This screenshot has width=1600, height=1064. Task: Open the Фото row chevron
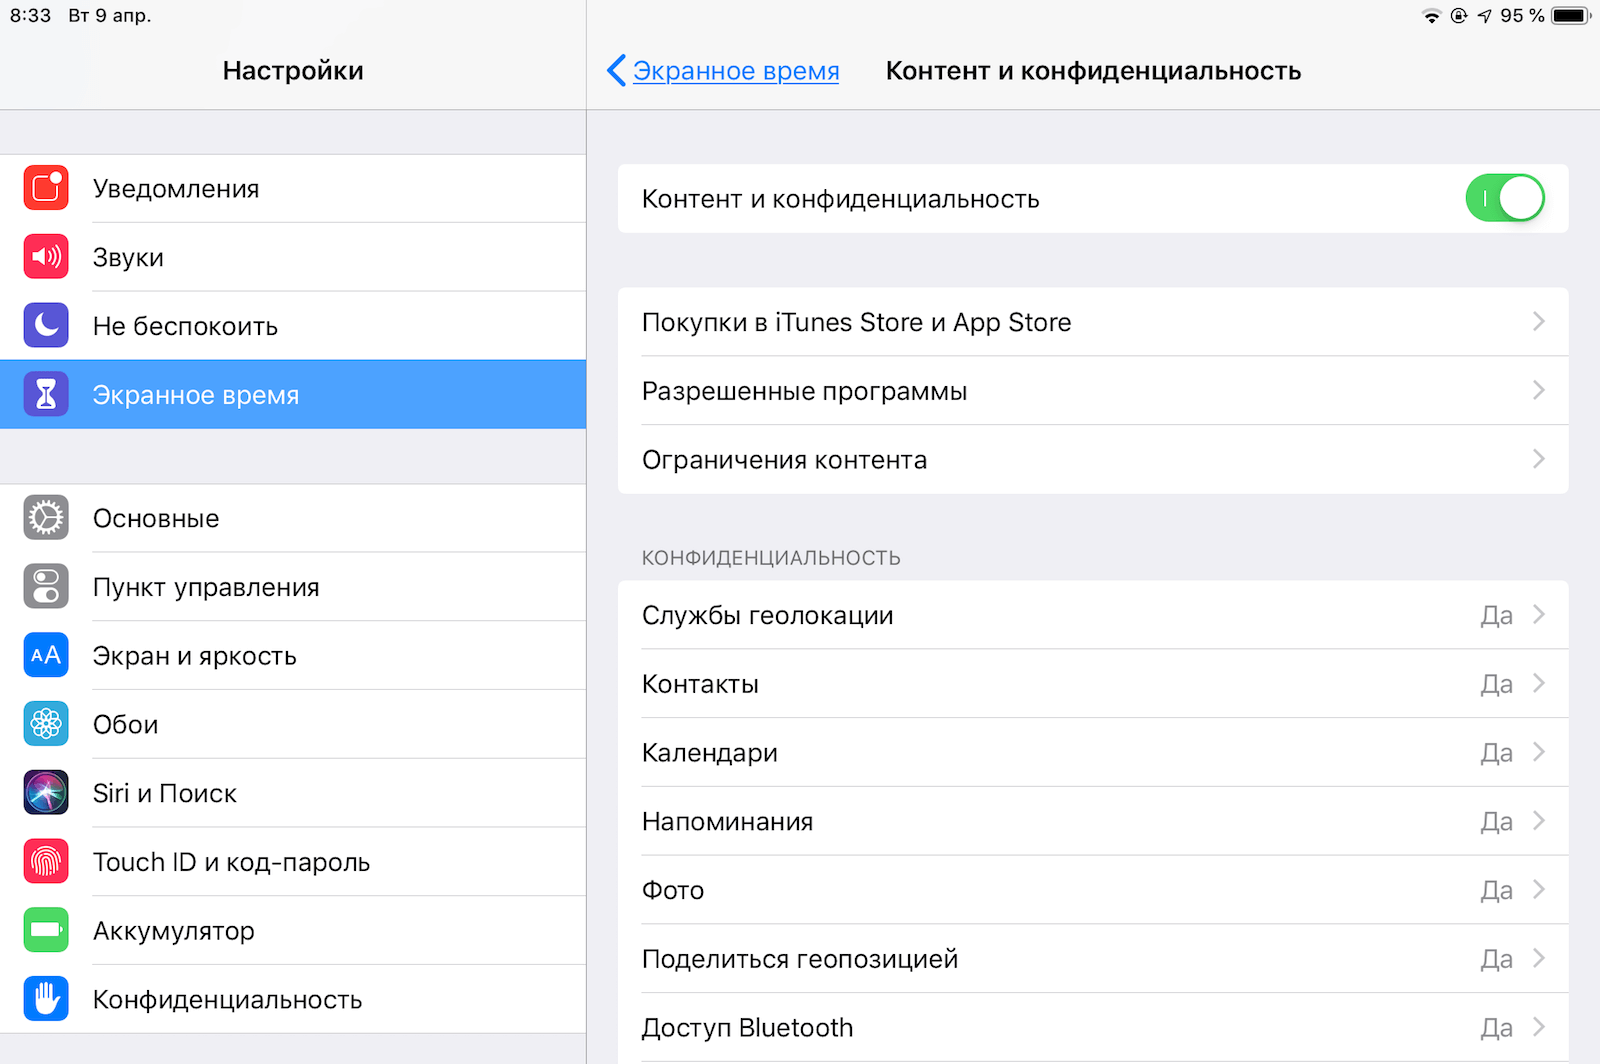pyautogui.click(x=1539, y=889)
